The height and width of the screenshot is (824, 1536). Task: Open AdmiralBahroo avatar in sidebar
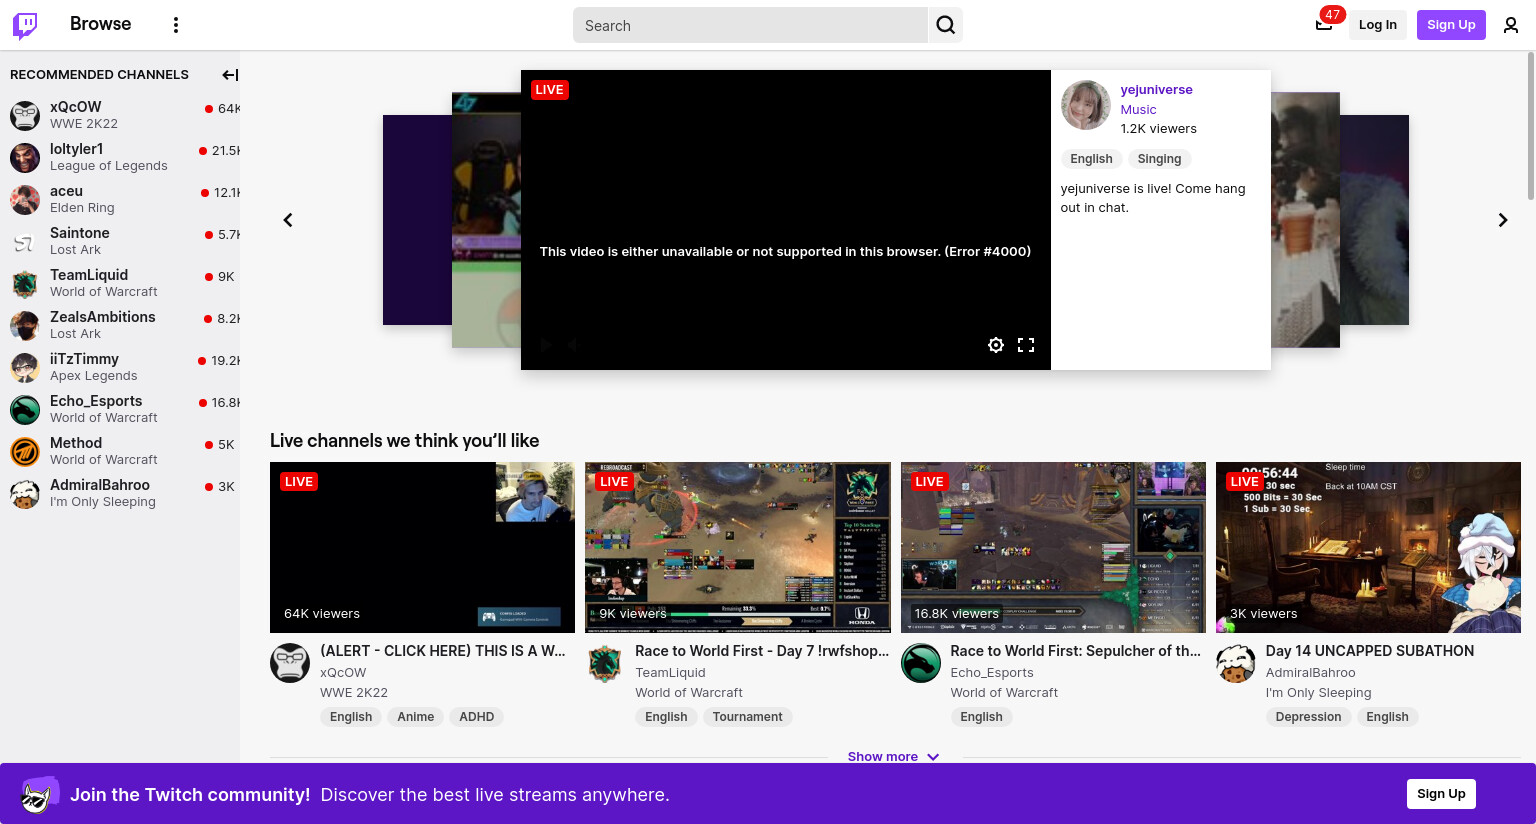coord(25,493)
